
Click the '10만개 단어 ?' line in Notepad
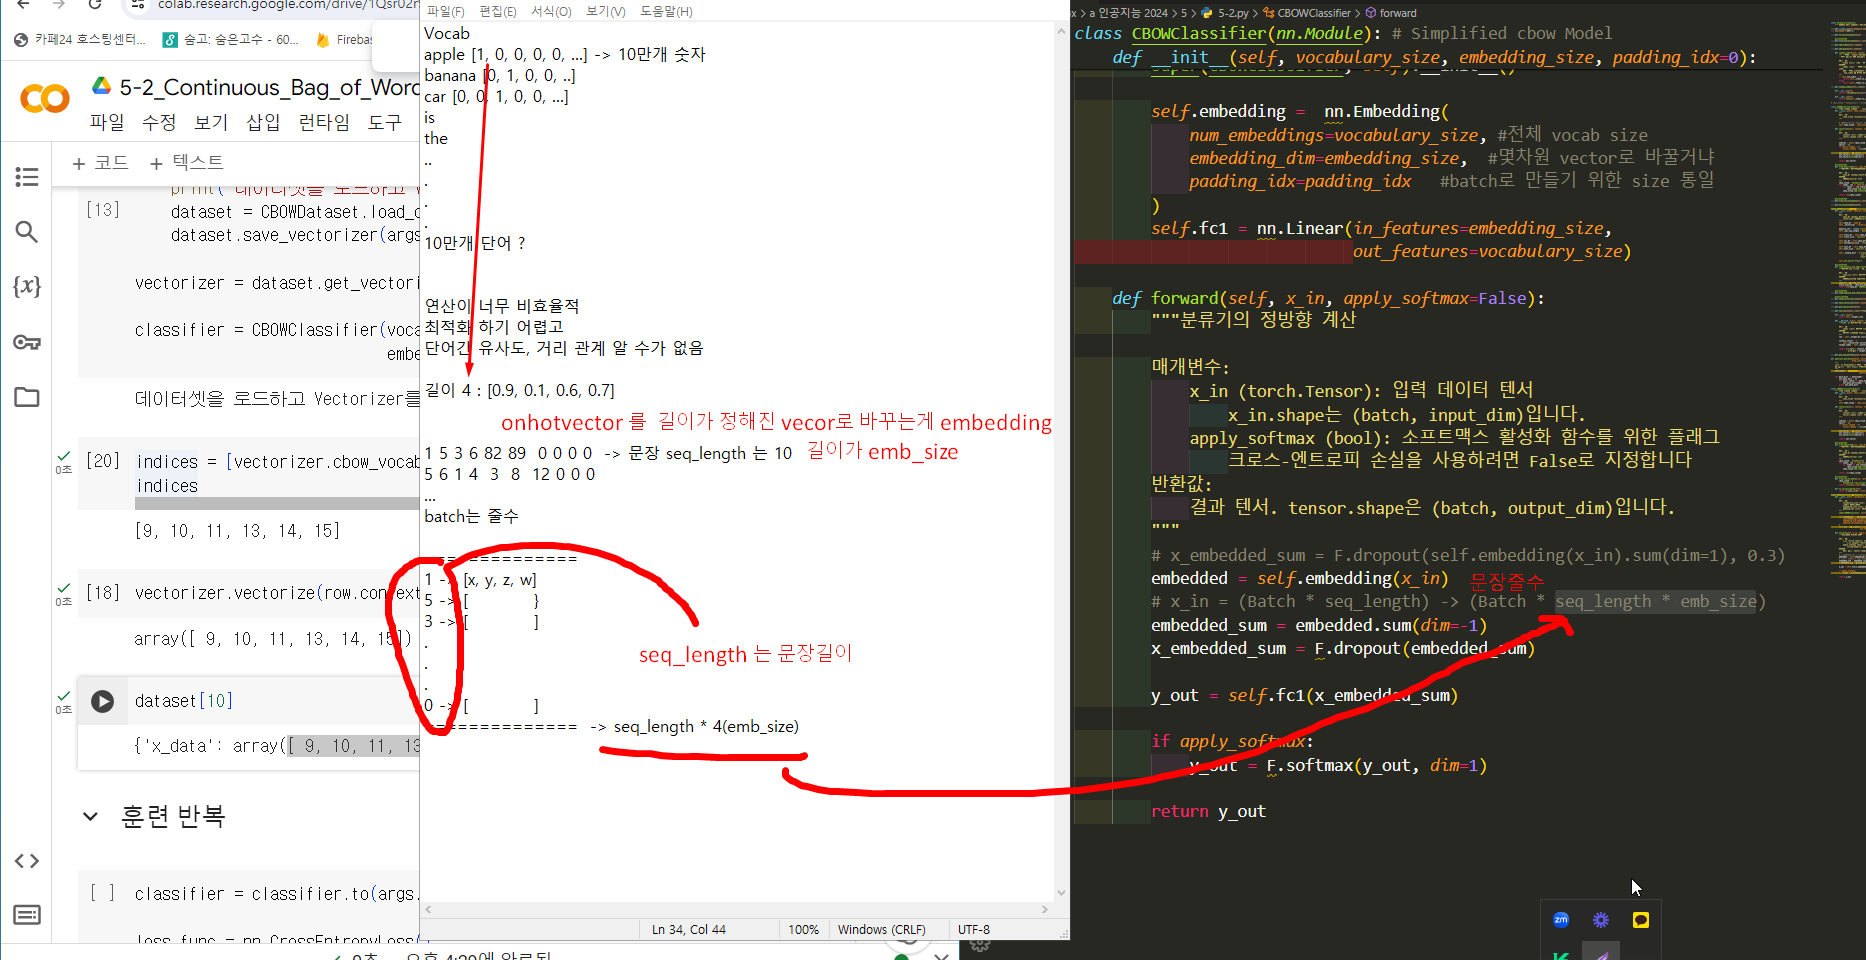coord(475,243)
